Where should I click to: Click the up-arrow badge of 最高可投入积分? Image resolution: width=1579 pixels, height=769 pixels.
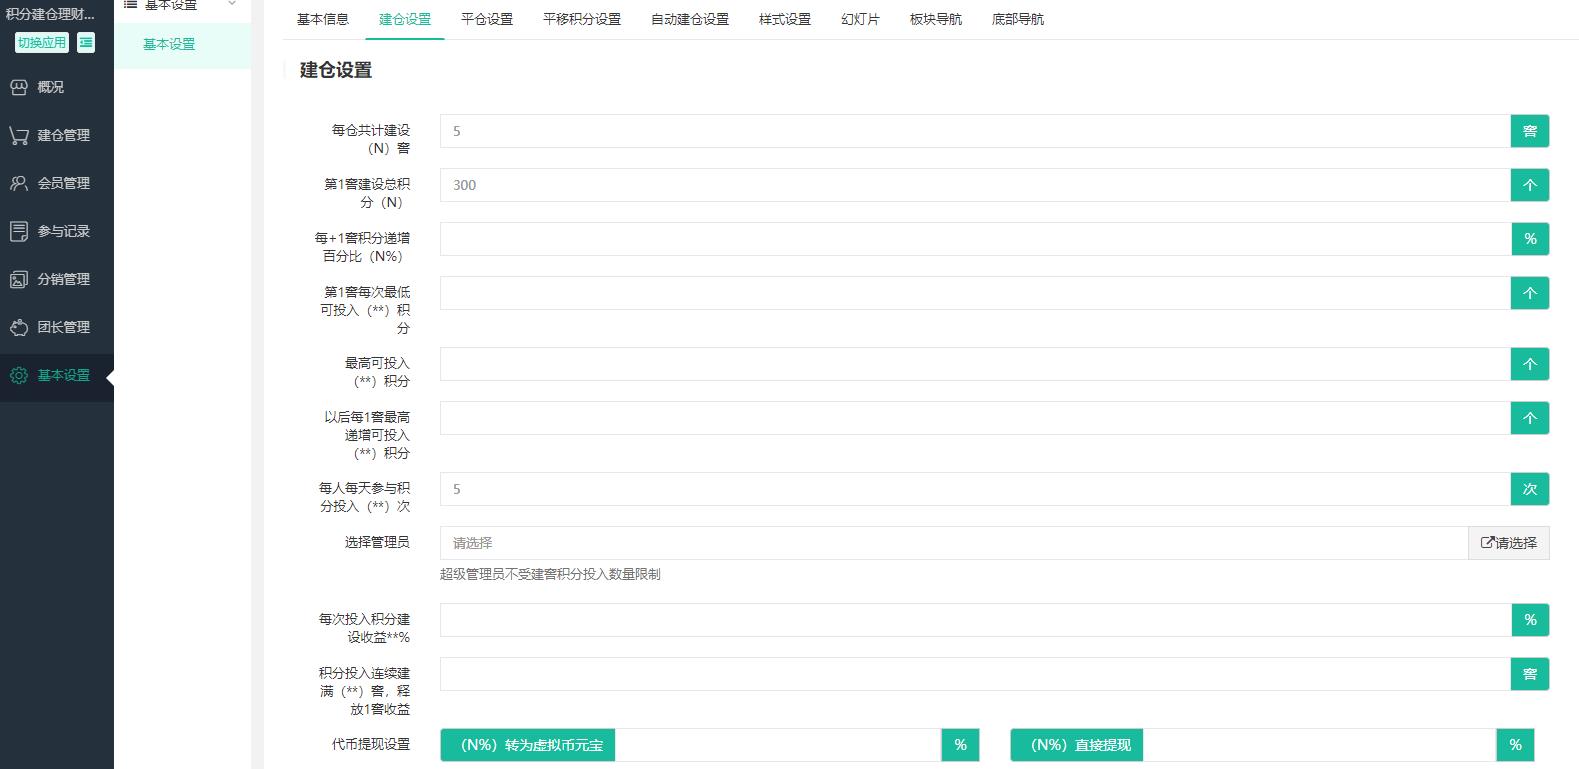1530,364
